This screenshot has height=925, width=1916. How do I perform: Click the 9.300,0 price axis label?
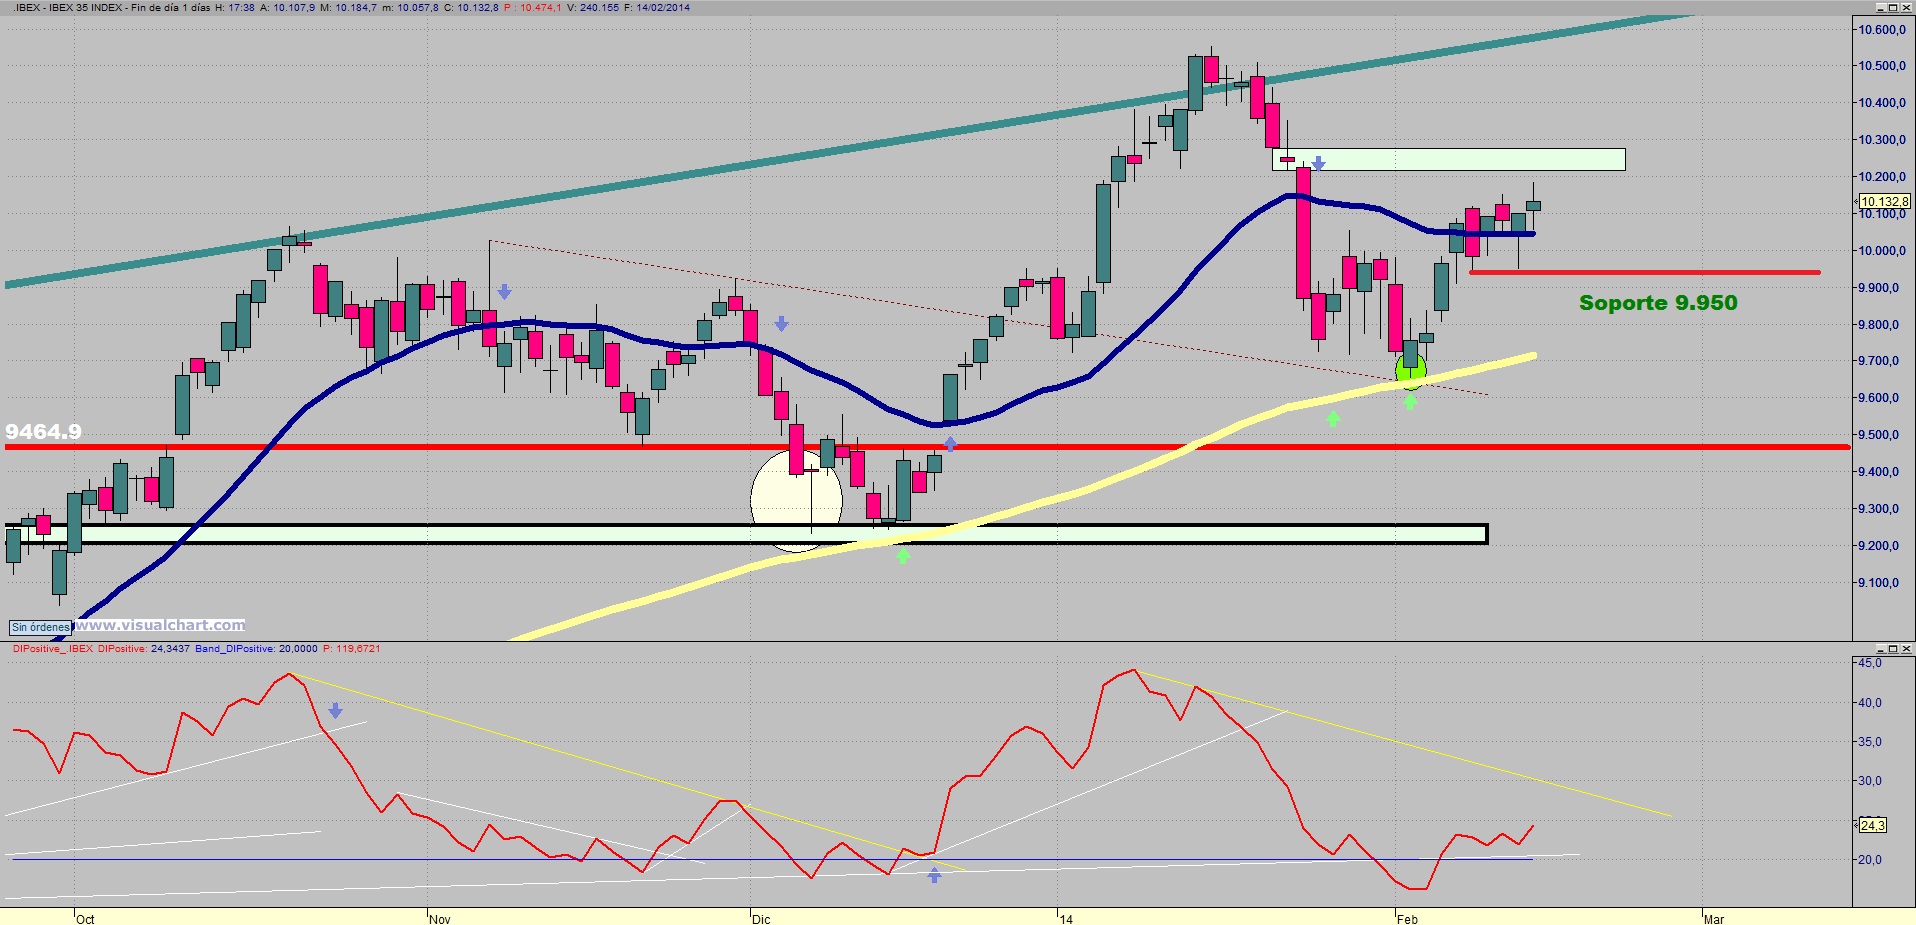tap(1879, 509)
